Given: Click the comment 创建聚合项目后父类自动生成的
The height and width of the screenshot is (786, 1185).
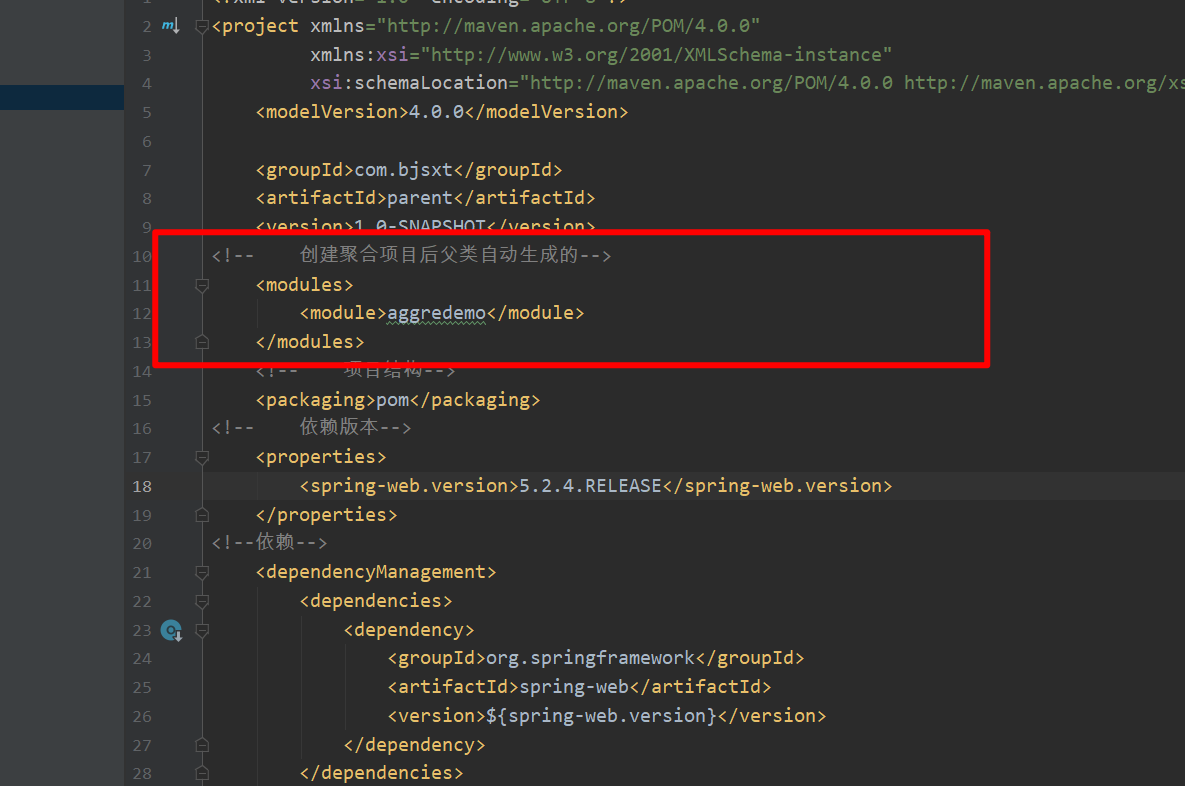Looking at the screenshot, I should [439, 255].
